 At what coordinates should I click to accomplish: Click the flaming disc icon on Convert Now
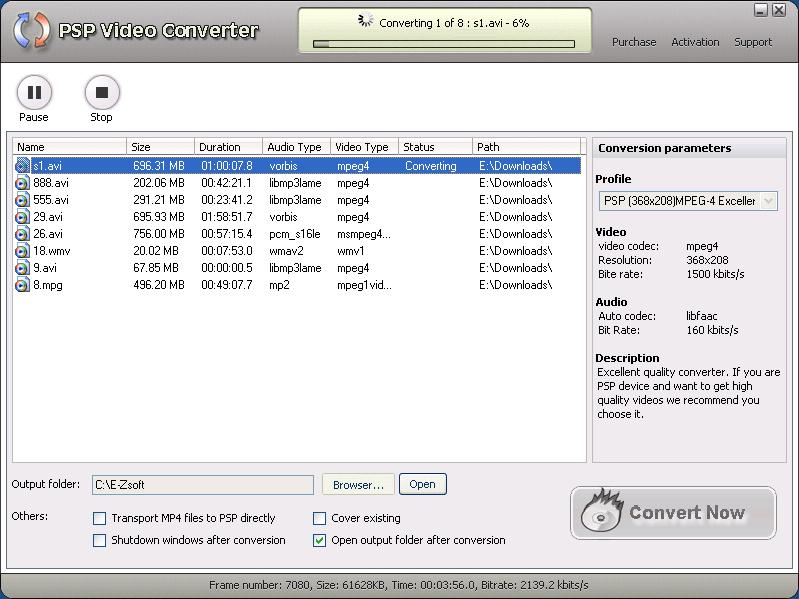[x=602, y=511]
